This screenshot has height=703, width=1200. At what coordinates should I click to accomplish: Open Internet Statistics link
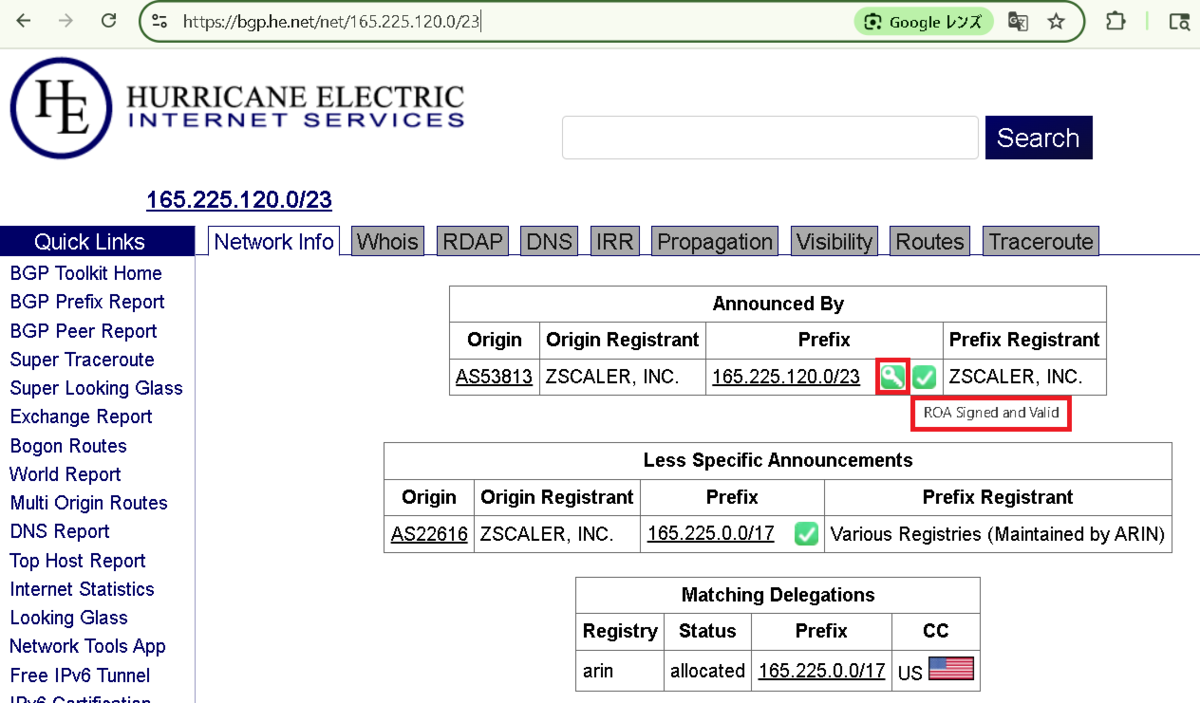click(x=82, y=589)
